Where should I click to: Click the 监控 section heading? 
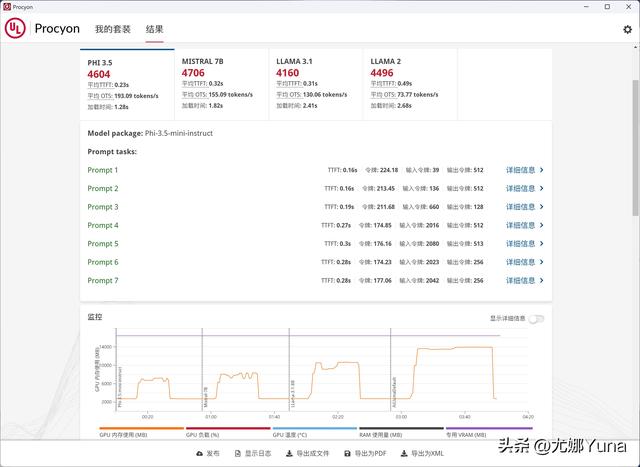pyautogui.click(x=95, y=317)
